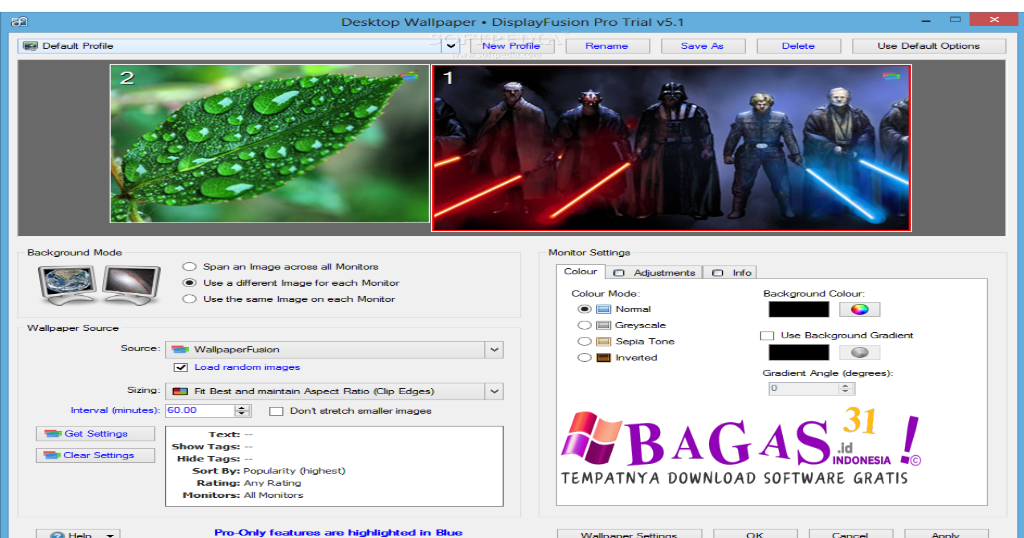Click the Gradient Angle spinner arrows
The width and height of the screenshot is (1024, 538).
846,388
